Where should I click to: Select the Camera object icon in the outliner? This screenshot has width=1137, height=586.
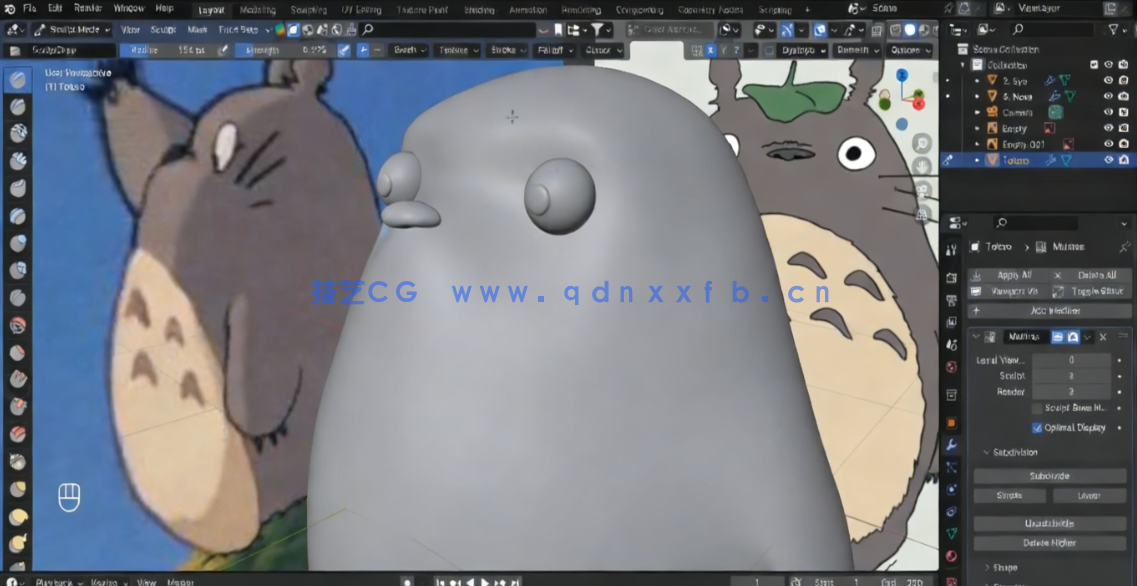(x=993, y=110)
